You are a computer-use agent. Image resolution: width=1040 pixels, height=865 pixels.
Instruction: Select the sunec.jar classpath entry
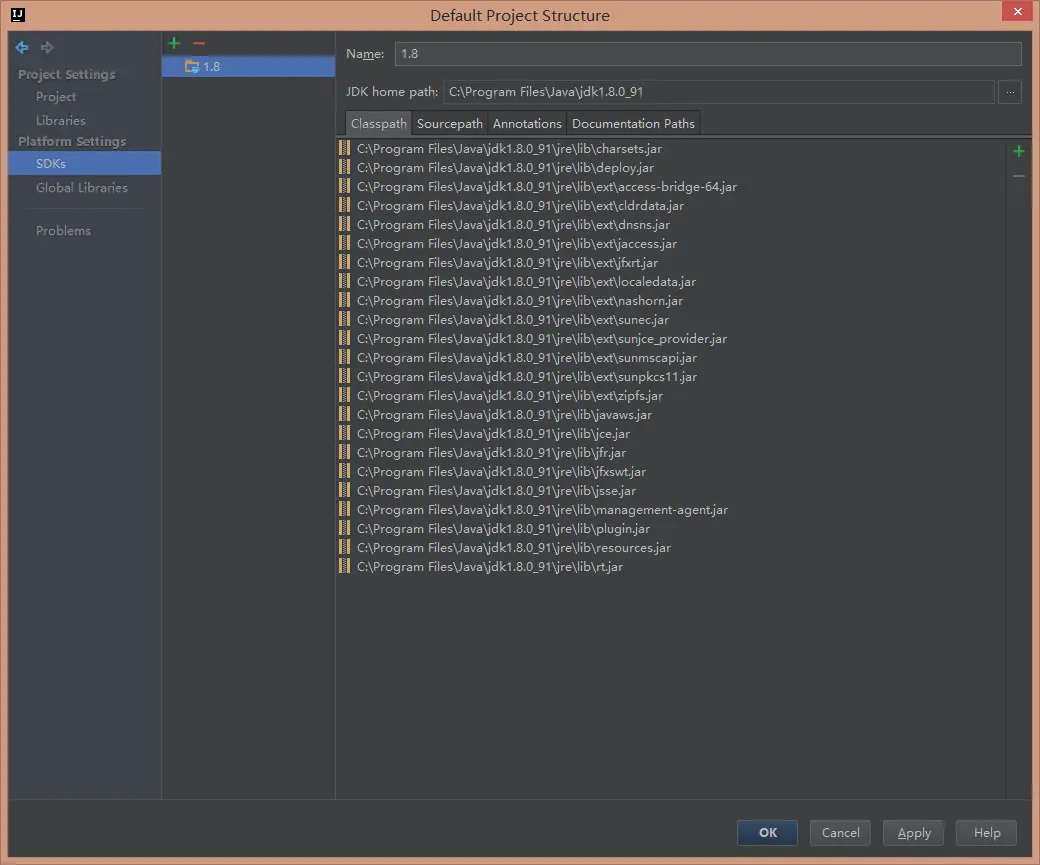[x=513, y=319]
